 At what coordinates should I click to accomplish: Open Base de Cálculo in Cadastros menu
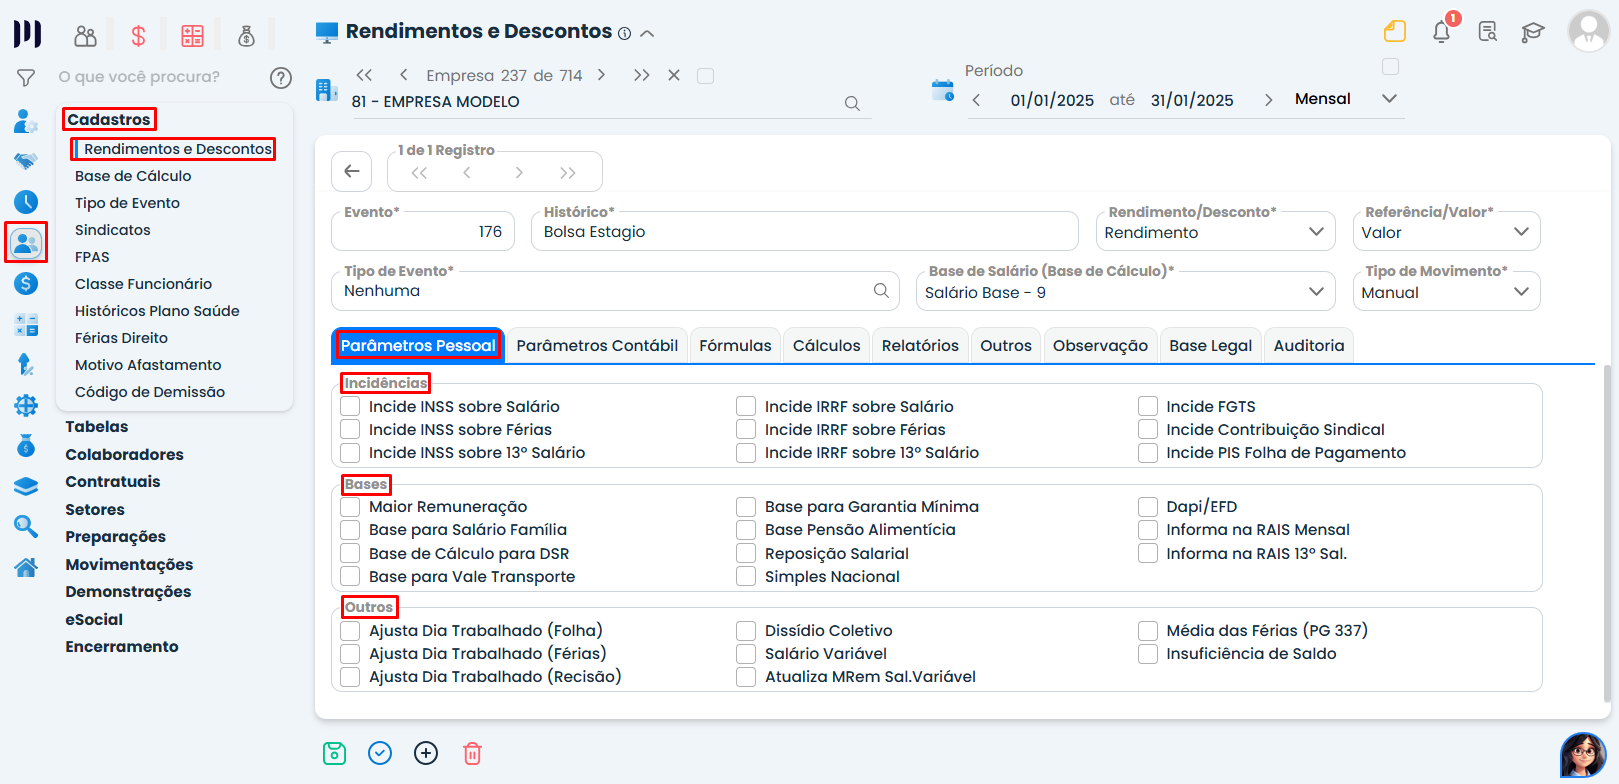pyautogui.click(x=133, y=176)
